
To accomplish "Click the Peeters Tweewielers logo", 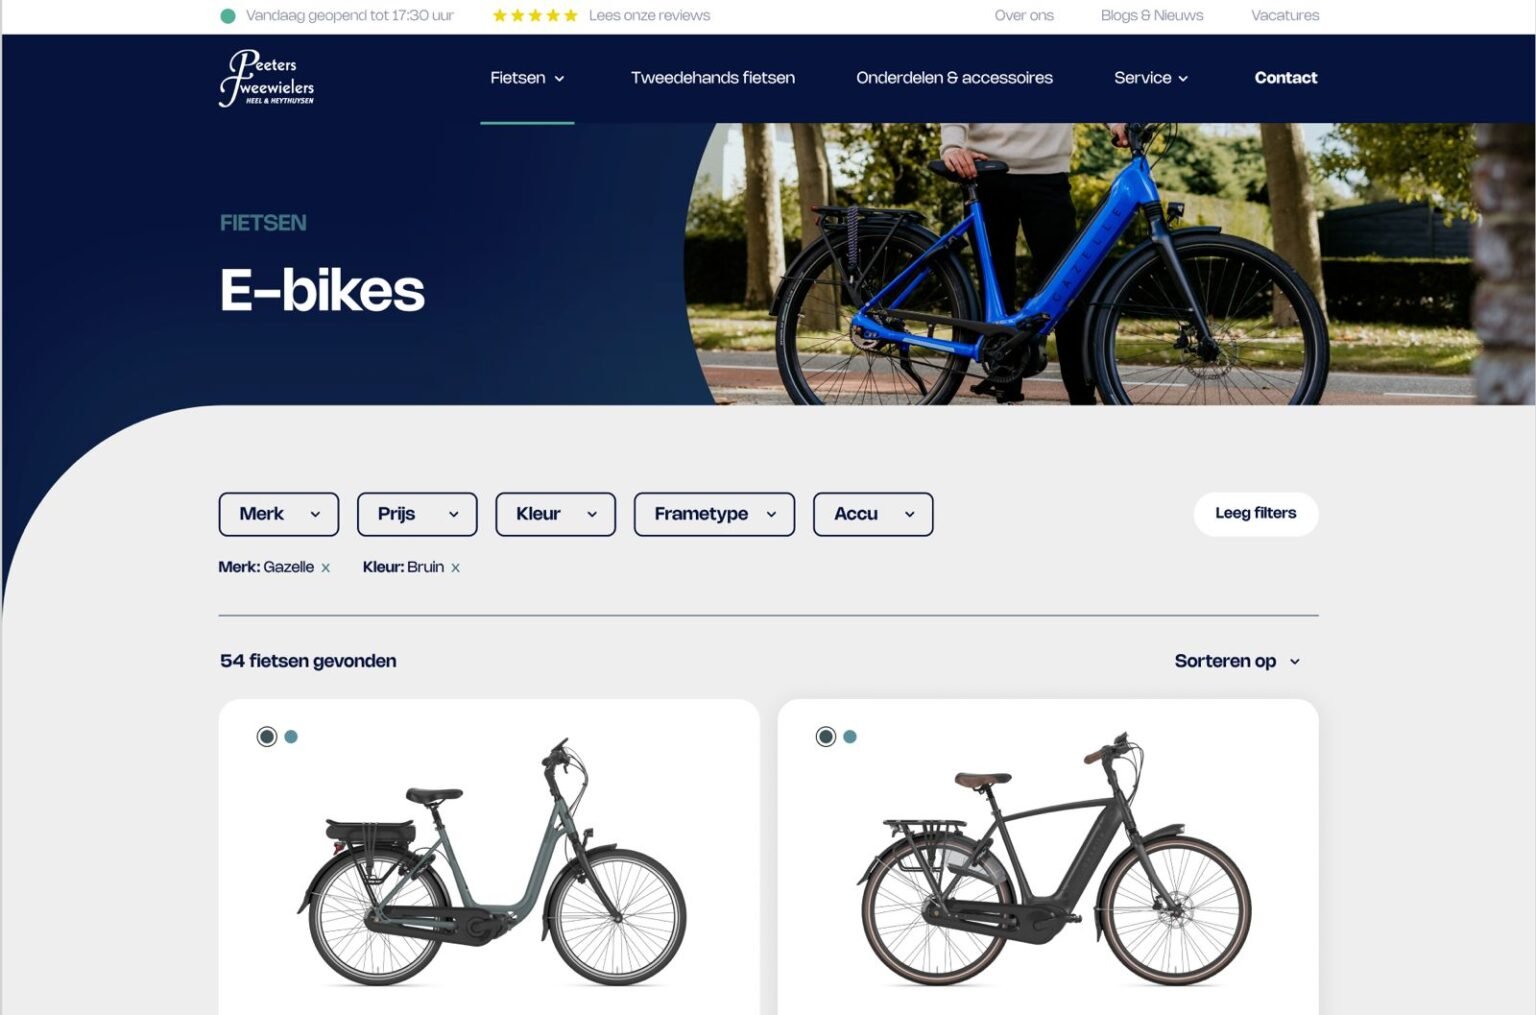I will point(266,78).
